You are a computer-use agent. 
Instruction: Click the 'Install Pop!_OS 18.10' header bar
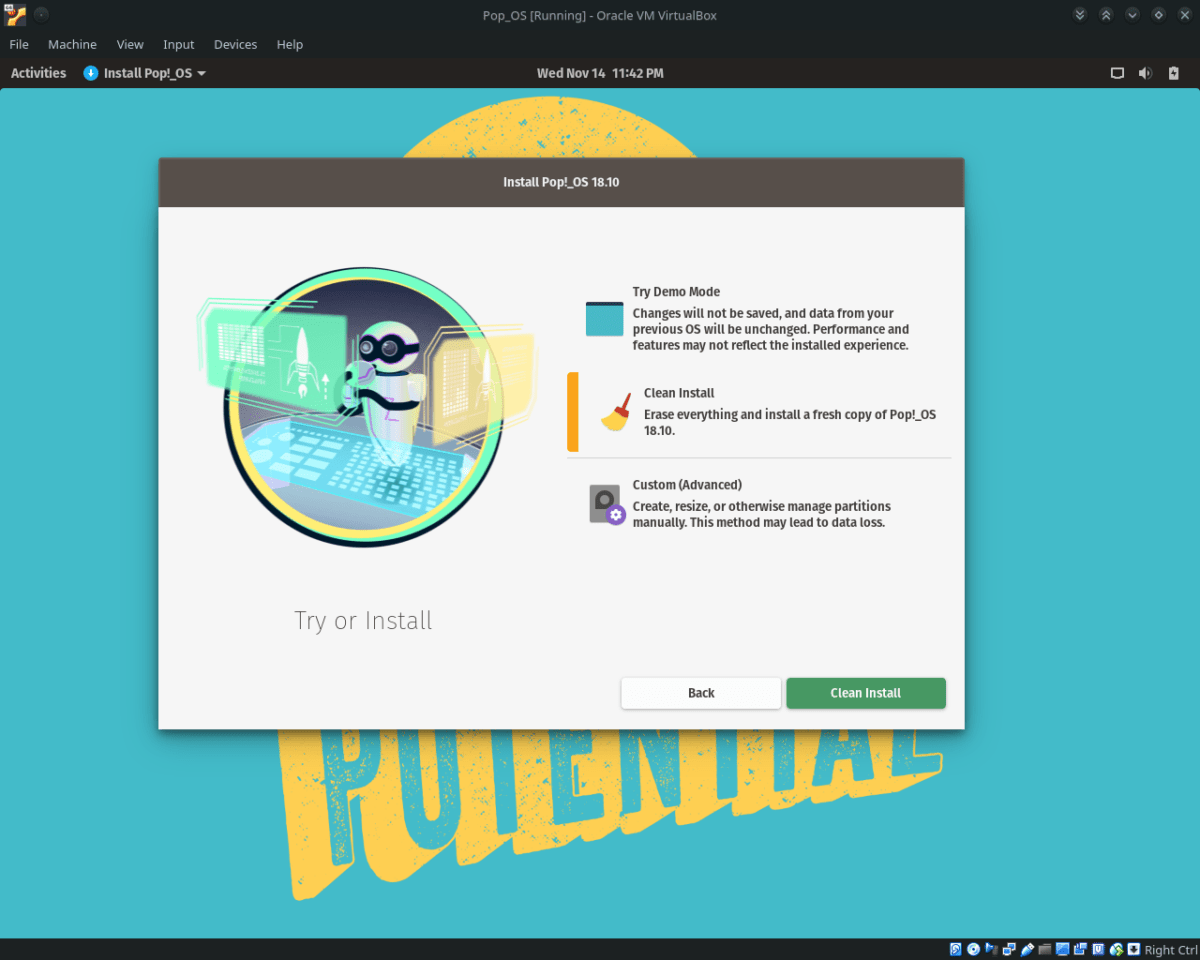[561, 182]
